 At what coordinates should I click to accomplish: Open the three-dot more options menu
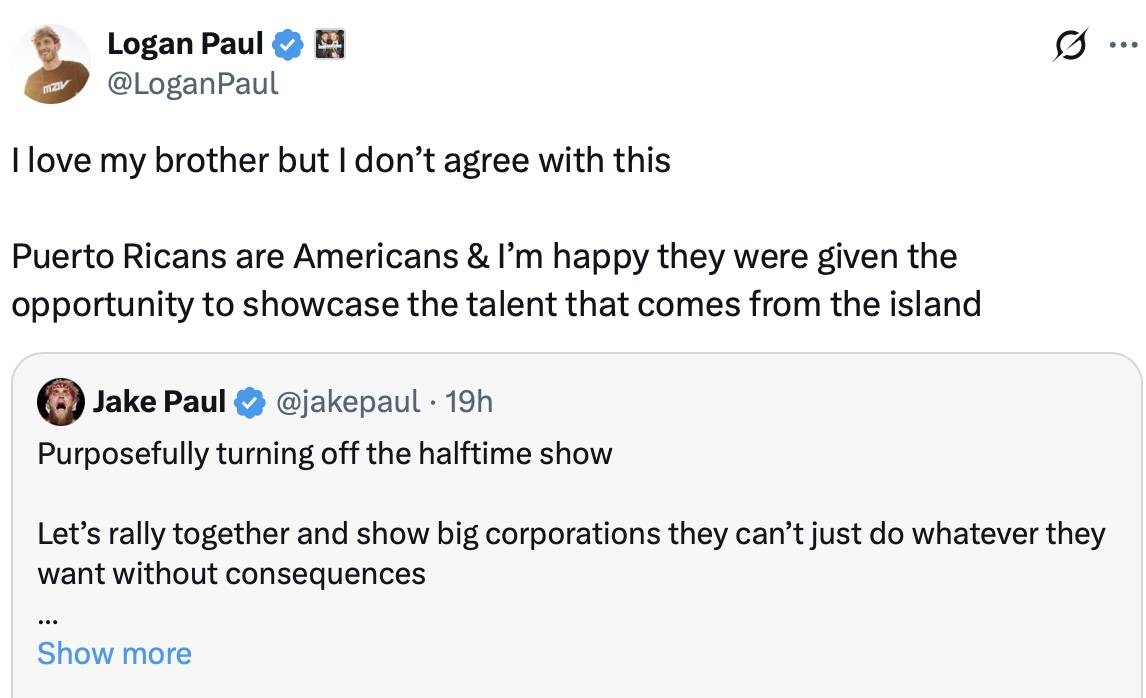[x=1122, y=46]
